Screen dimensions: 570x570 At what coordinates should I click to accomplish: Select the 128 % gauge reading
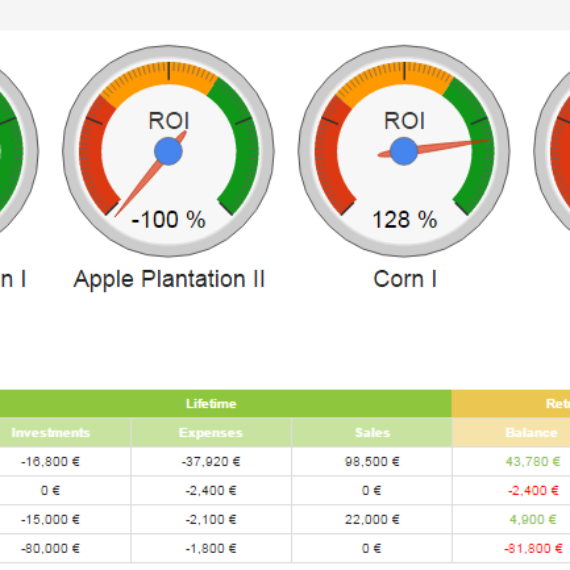tap(405, 220)
